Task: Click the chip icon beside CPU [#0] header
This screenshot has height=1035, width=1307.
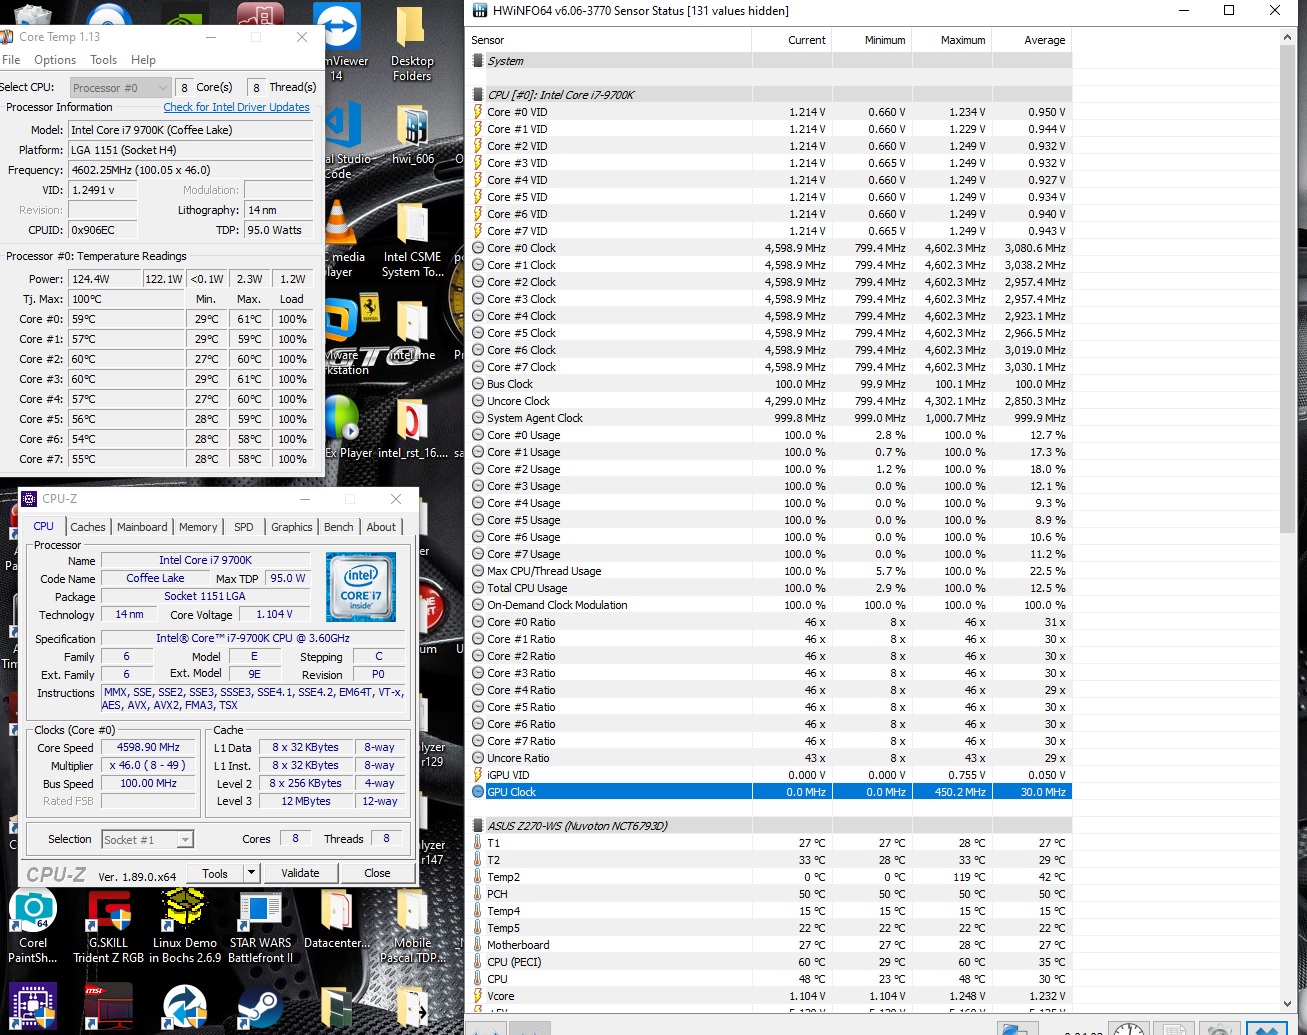Action: point(478,95)
